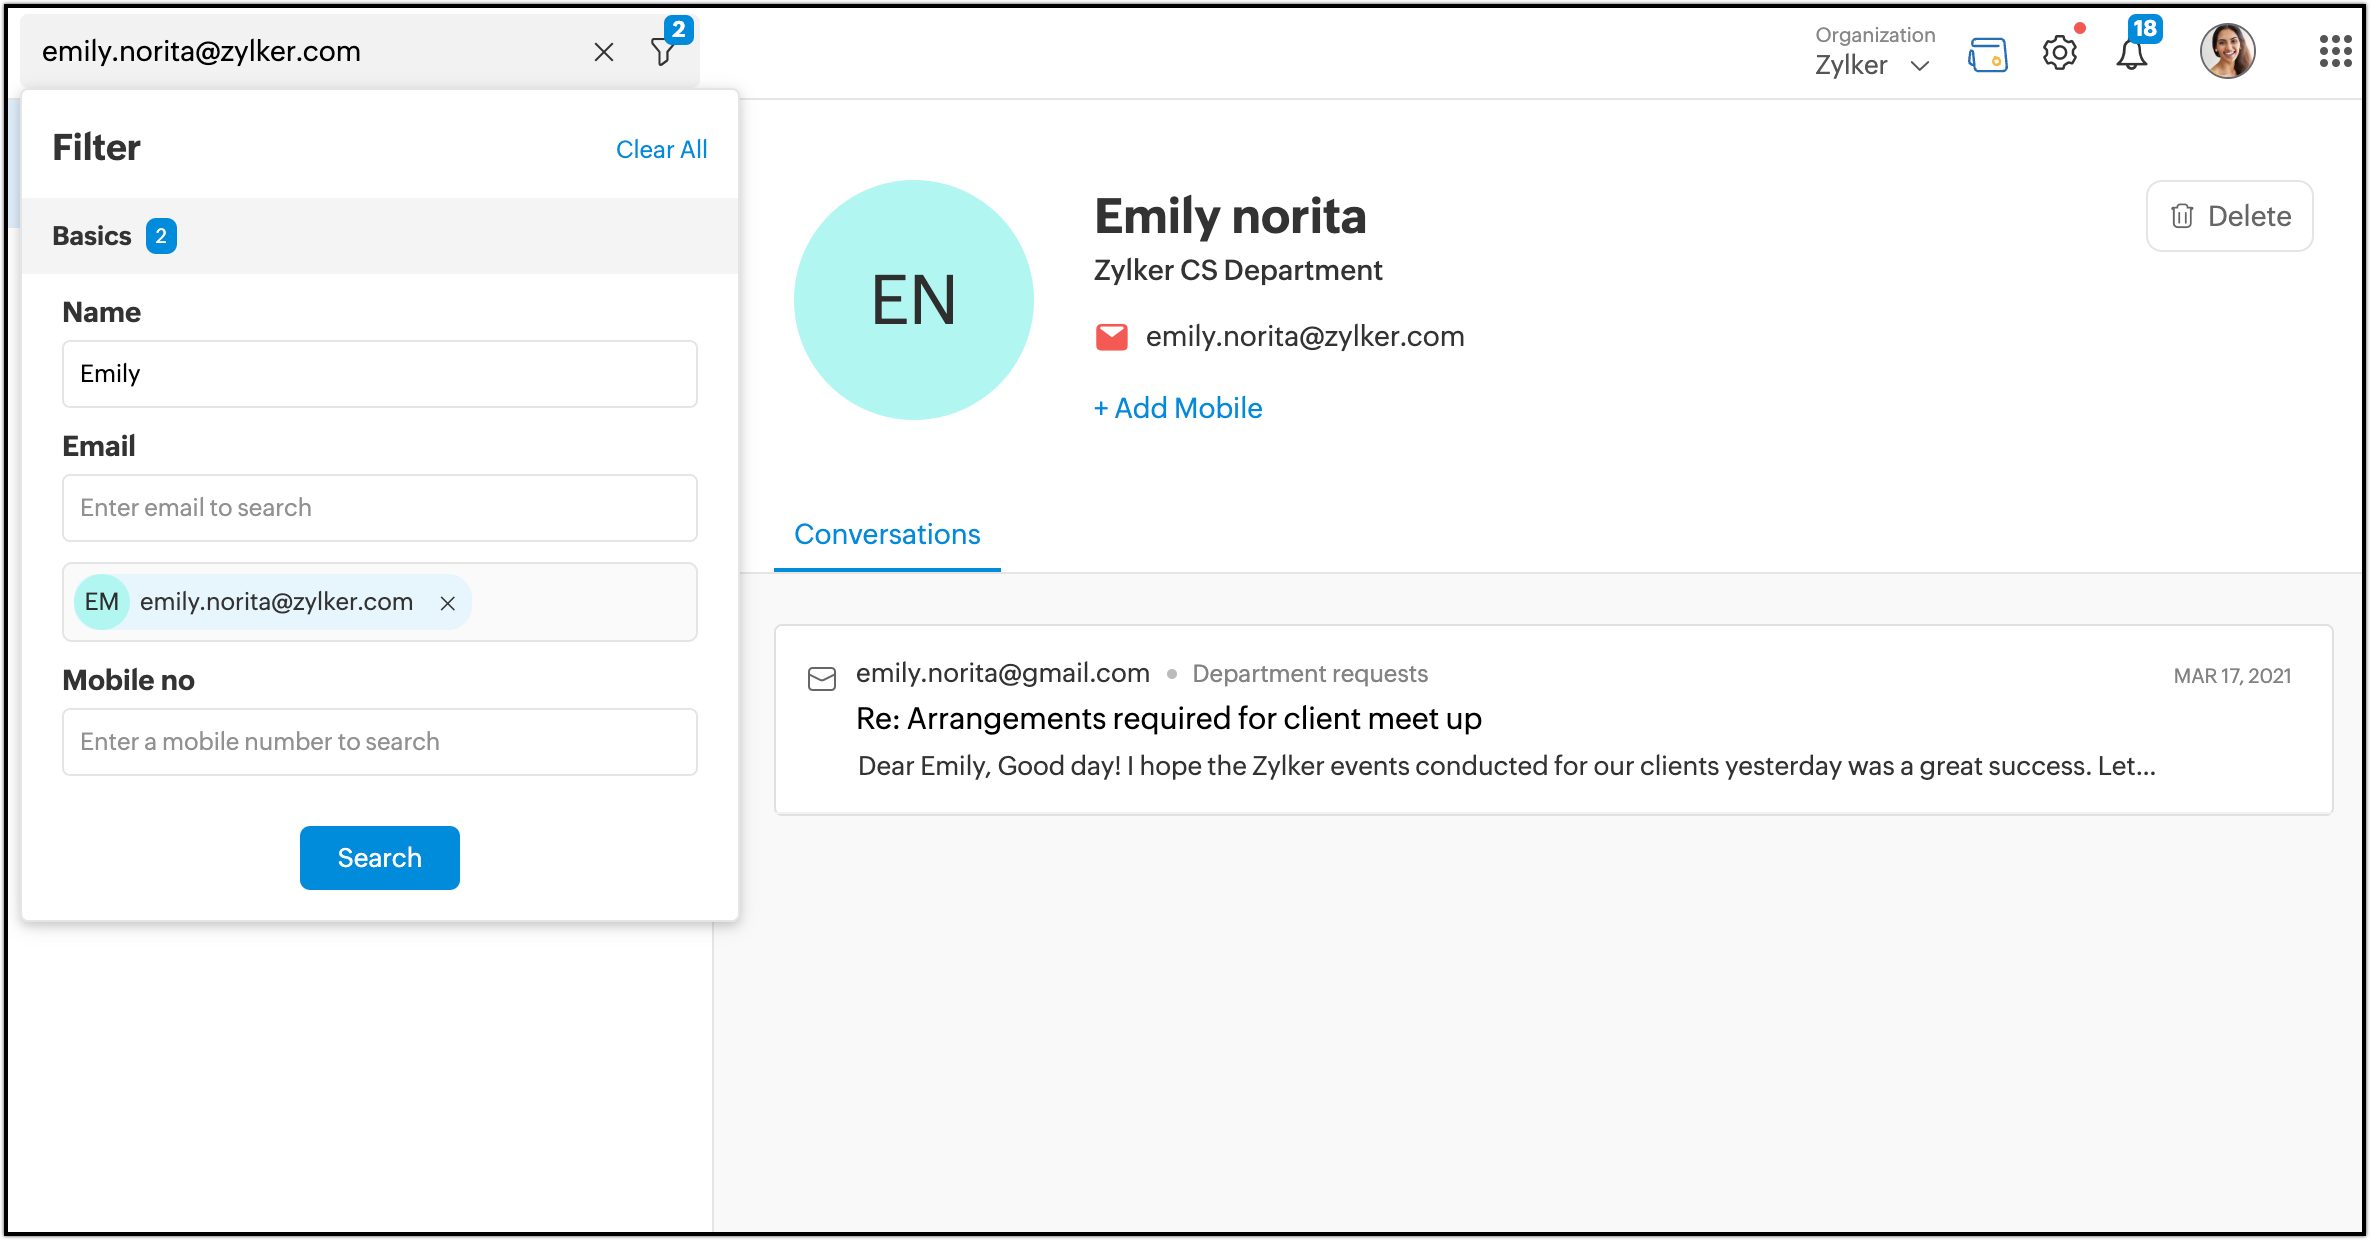Click the Department requests label
The width and height of the screenshot is (2370, 1240).
click(x=1310, y=674)
